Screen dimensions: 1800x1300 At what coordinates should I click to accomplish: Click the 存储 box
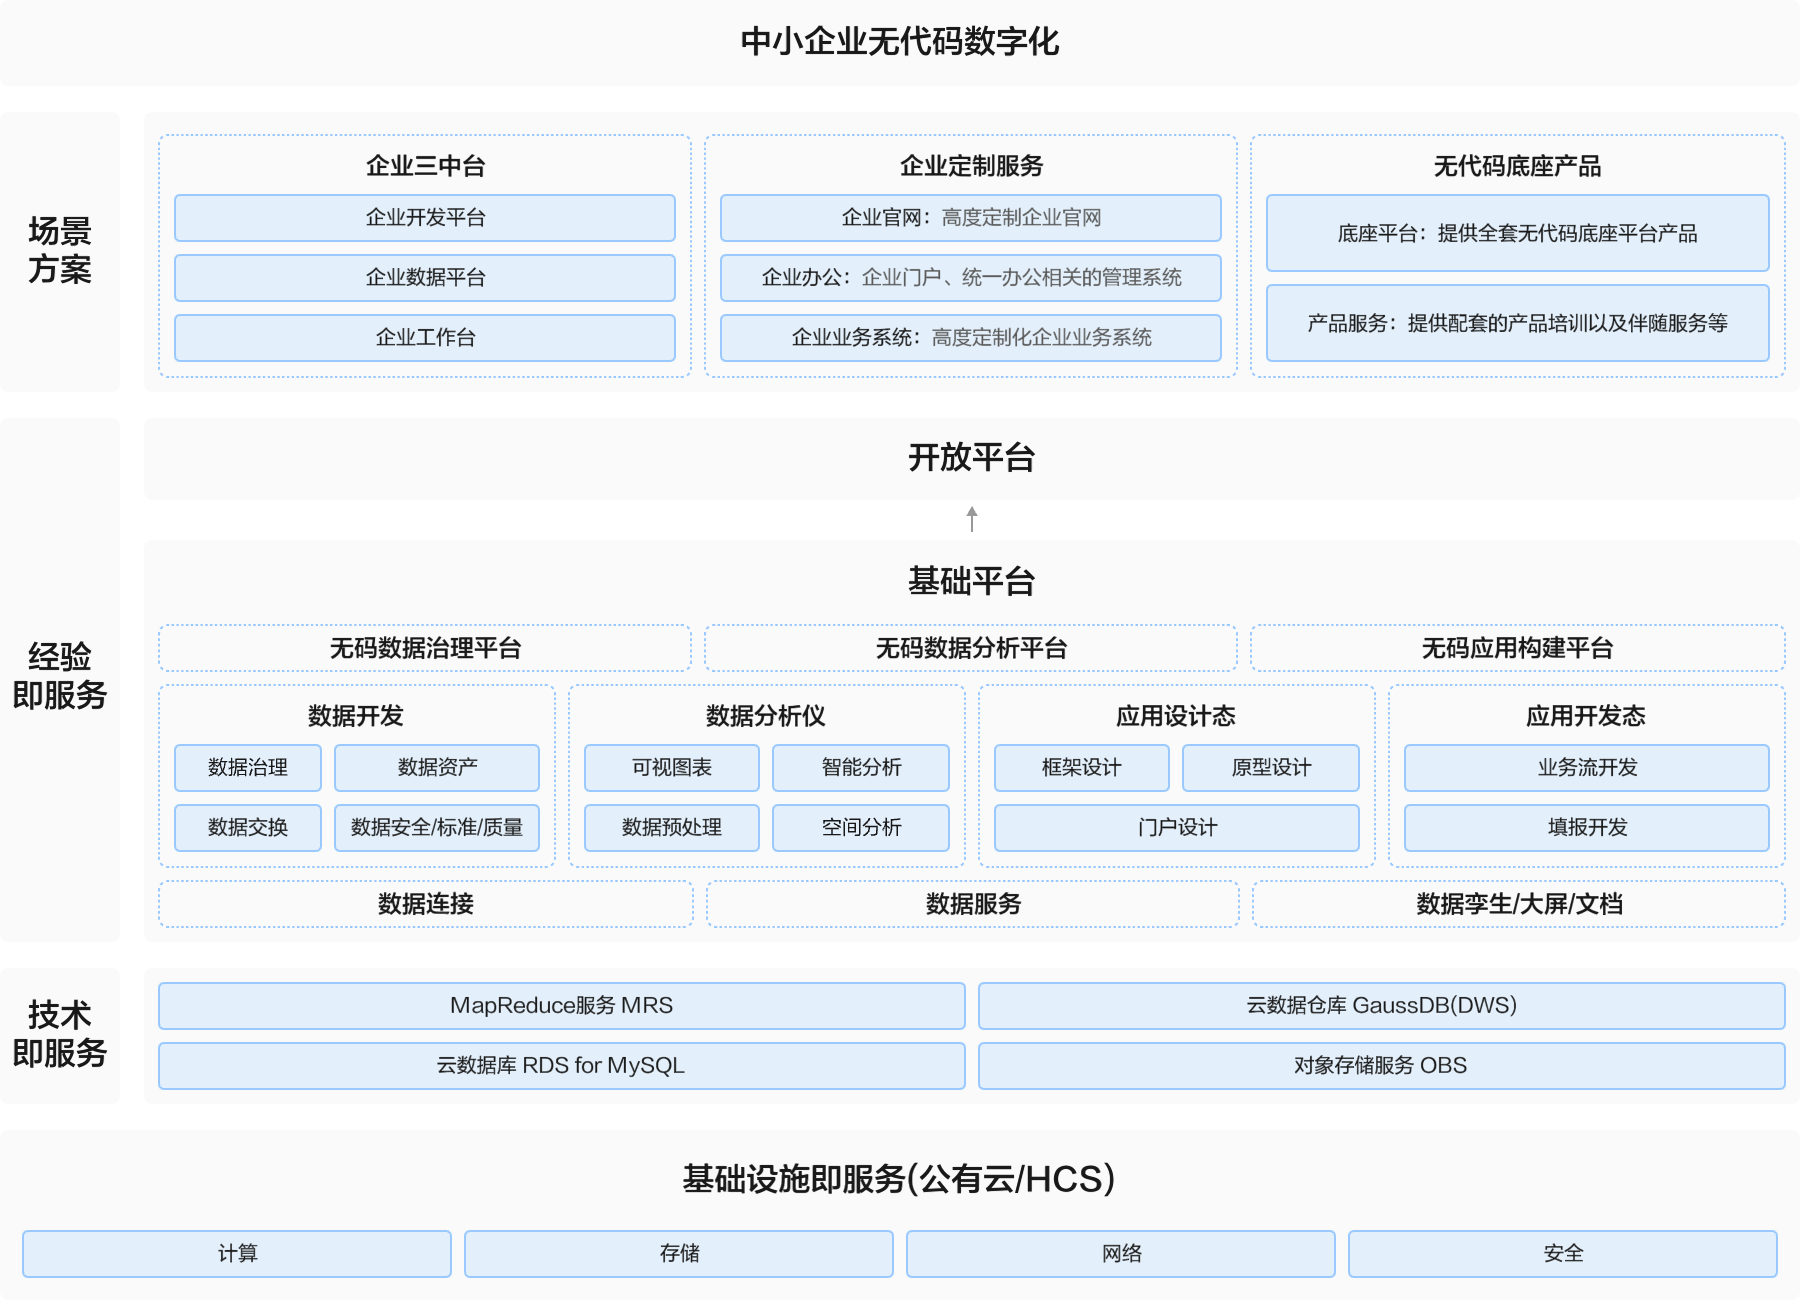tap(679, 1254)
